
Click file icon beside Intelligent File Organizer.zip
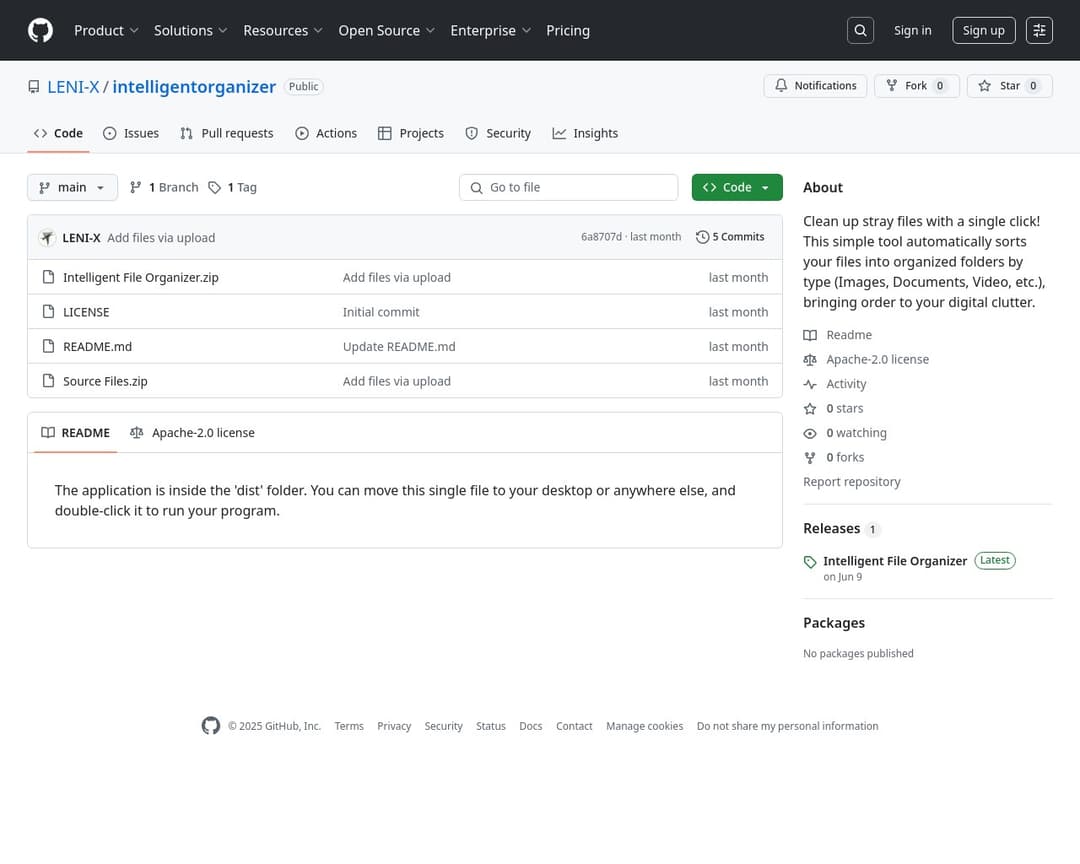coord(48,277)
